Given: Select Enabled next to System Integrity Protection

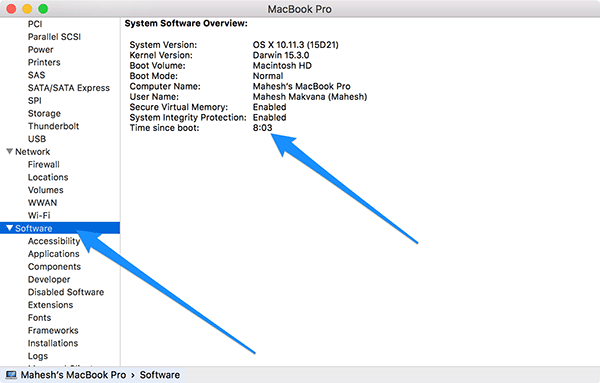Looking at the screenshot, I should 269,117.
